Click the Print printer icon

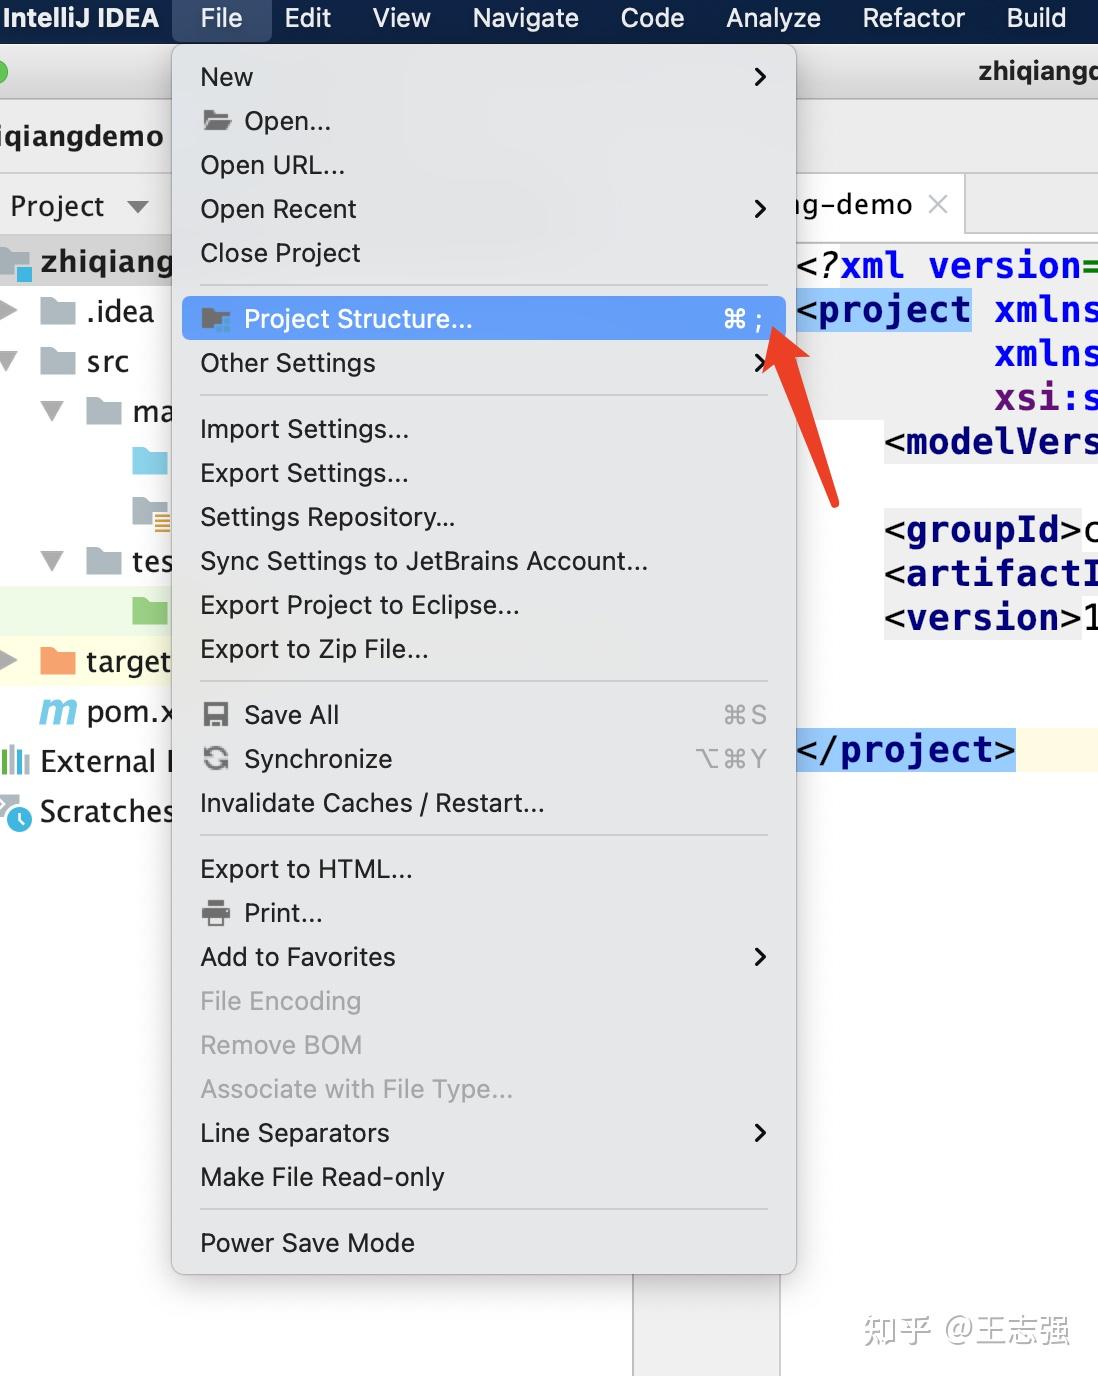click(216, 913)
